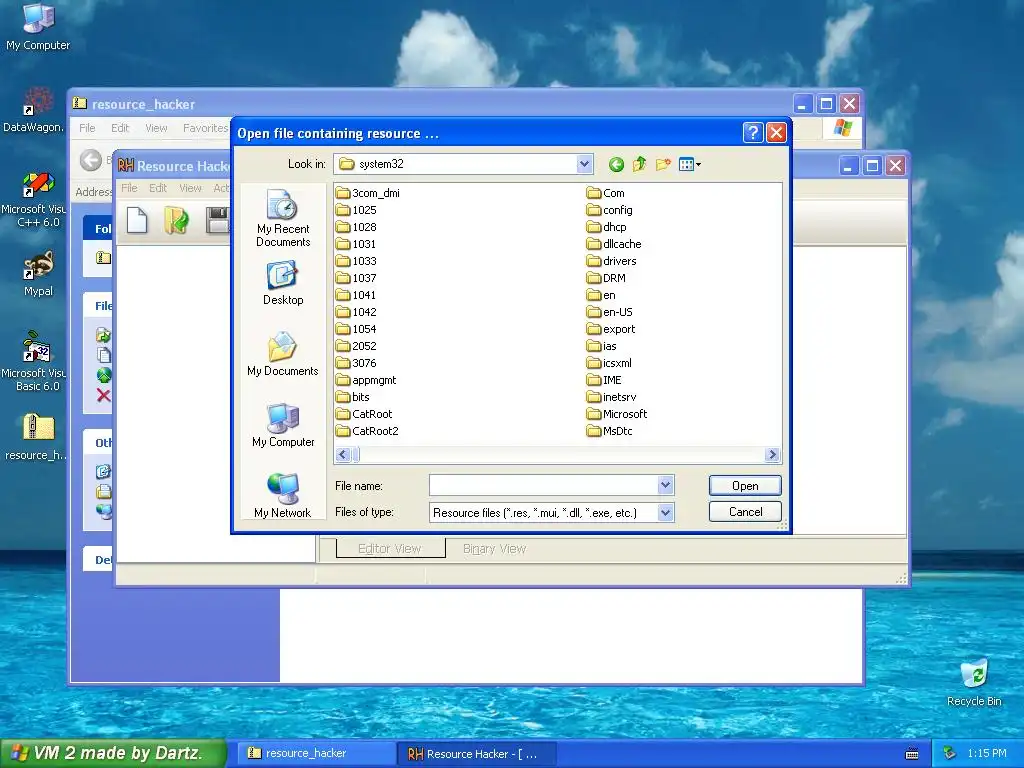Click the dialog Help question mark button

[752, 133]
